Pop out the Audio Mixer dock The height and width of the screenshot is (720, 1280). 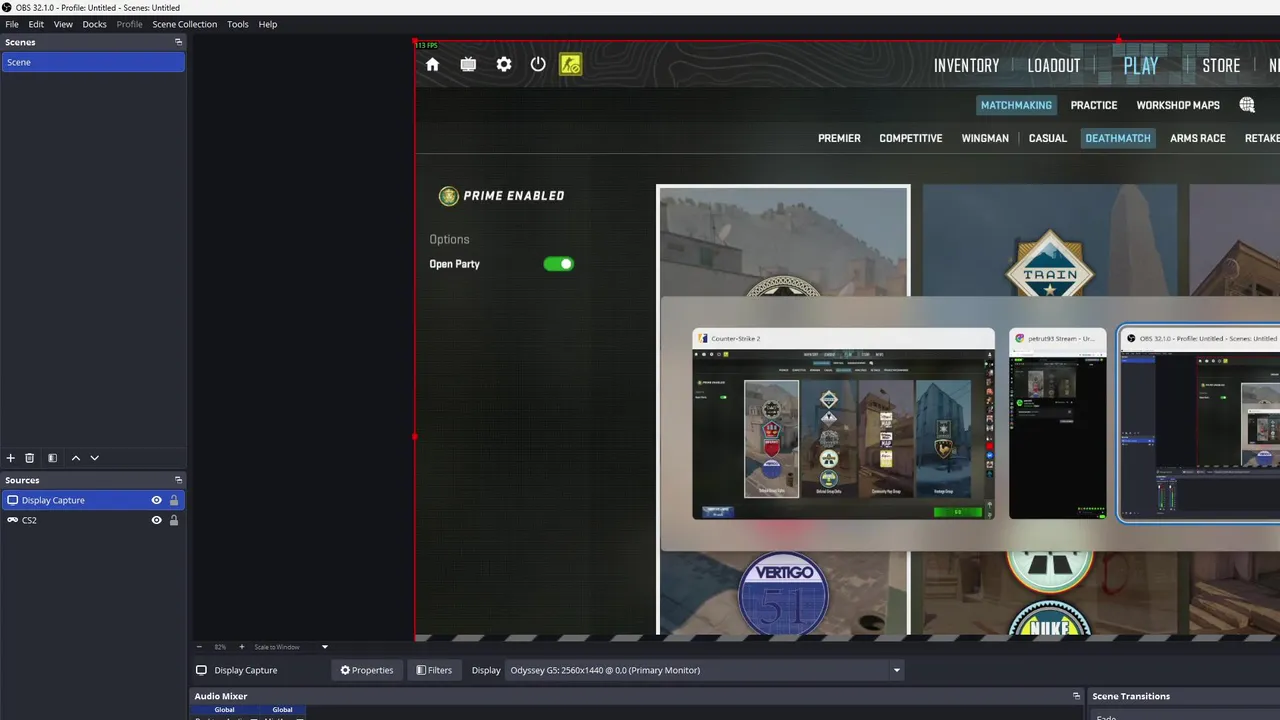(x=1076, y=696)
